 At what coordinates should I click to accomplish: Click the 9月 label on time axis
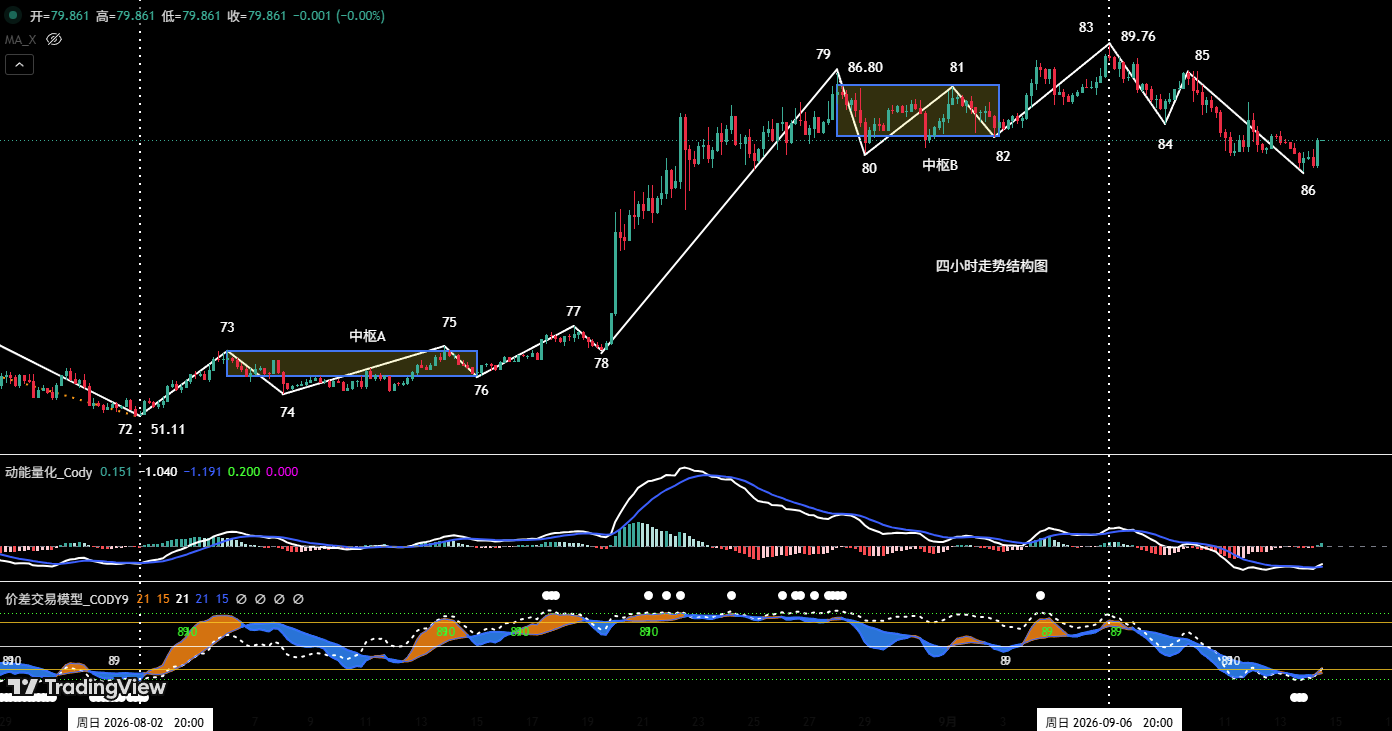coord(948,721)
